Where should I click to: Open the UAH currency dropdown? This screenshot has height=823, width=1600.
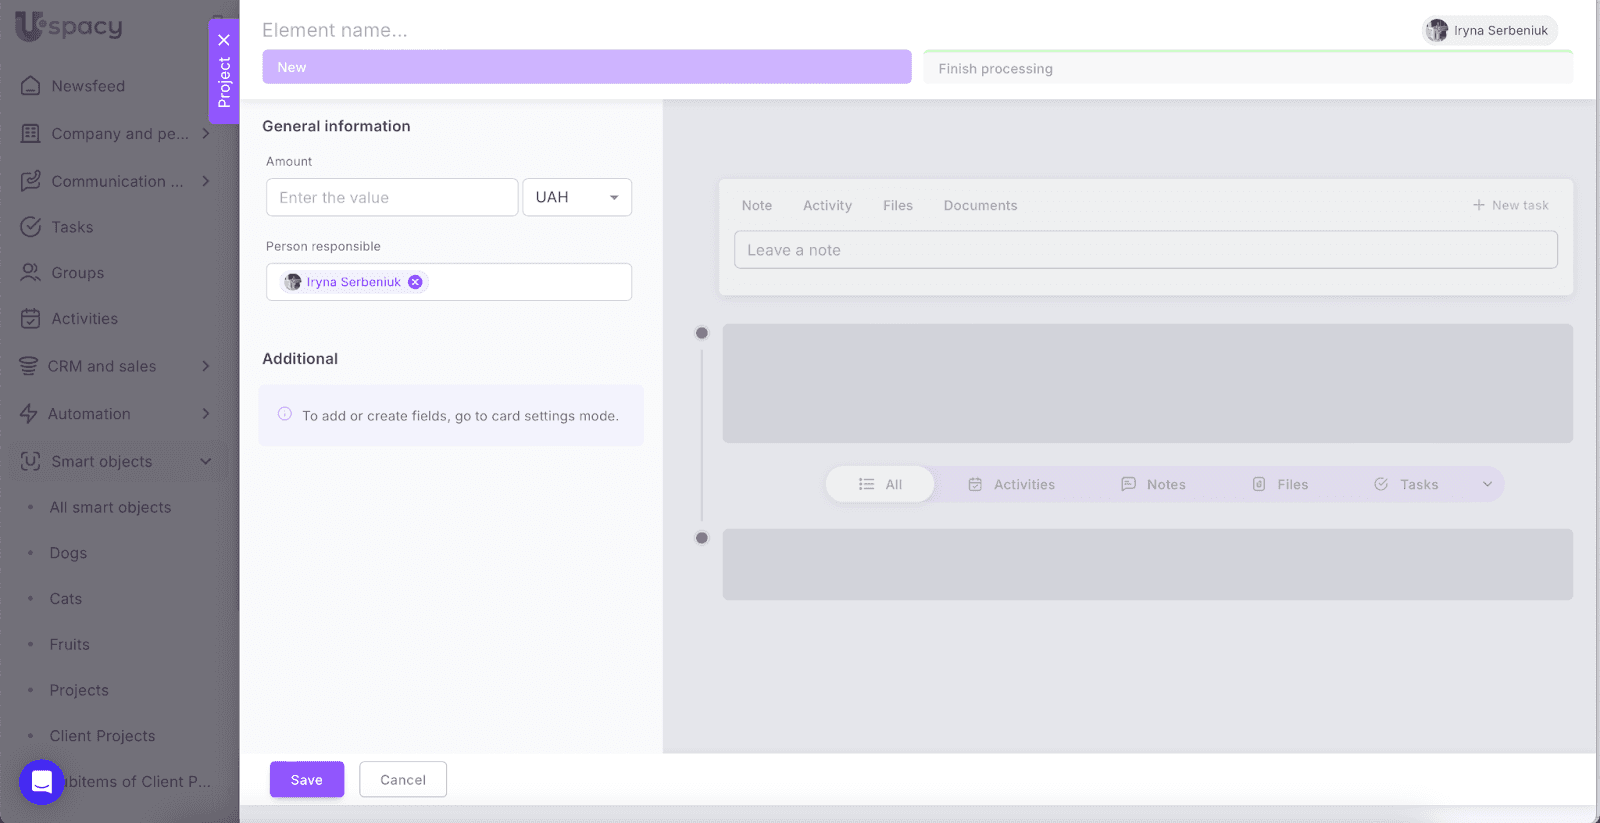(577, 198)
